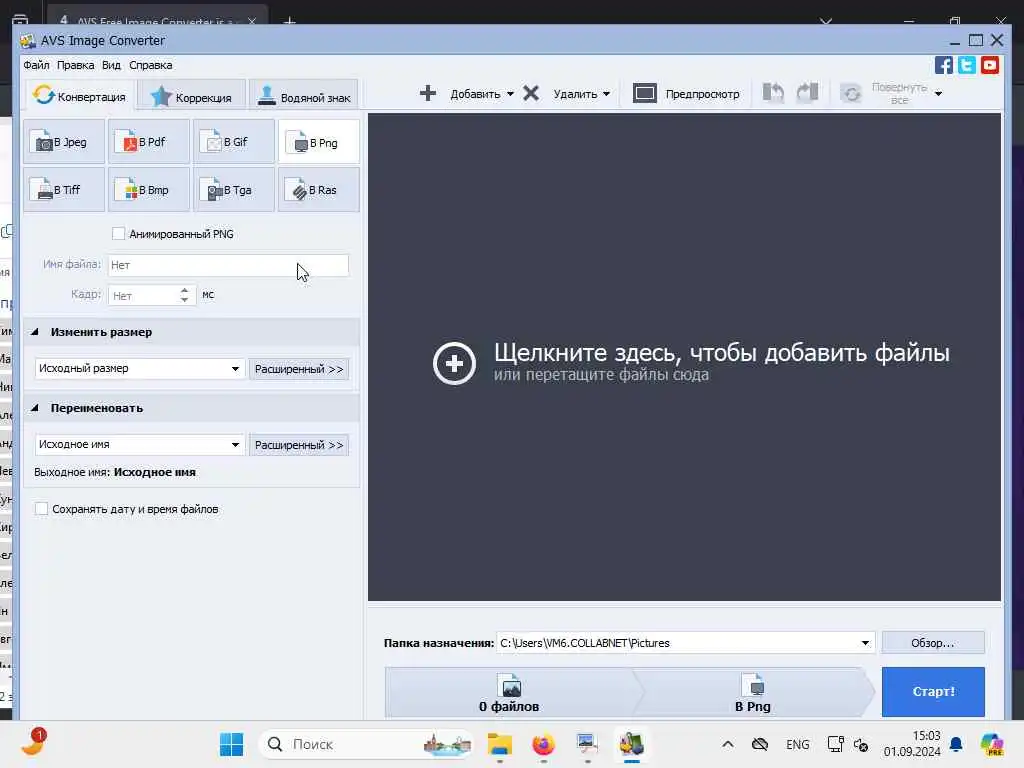Click the Добавить button label
This screenshot has width=1024, height=768.
475,94
